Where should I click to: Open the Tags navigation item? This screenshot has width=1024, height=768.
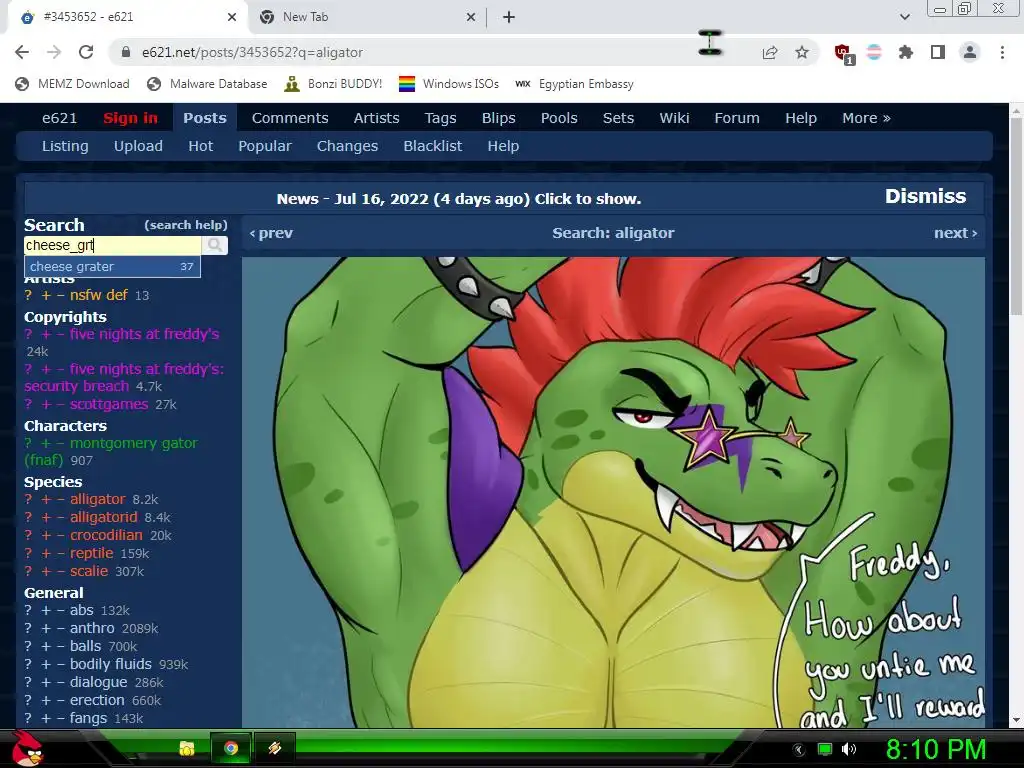click(x=440, y=118)
